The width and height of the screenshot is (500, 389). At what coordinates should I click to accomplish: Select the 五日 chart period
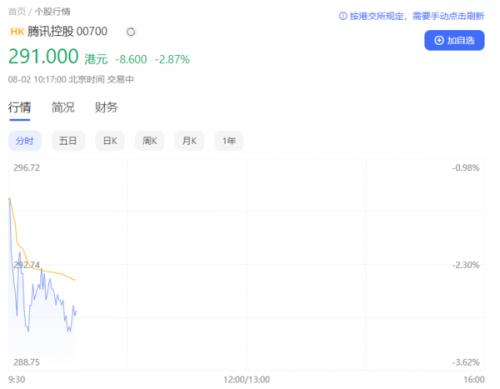click(x=68, y=141)
